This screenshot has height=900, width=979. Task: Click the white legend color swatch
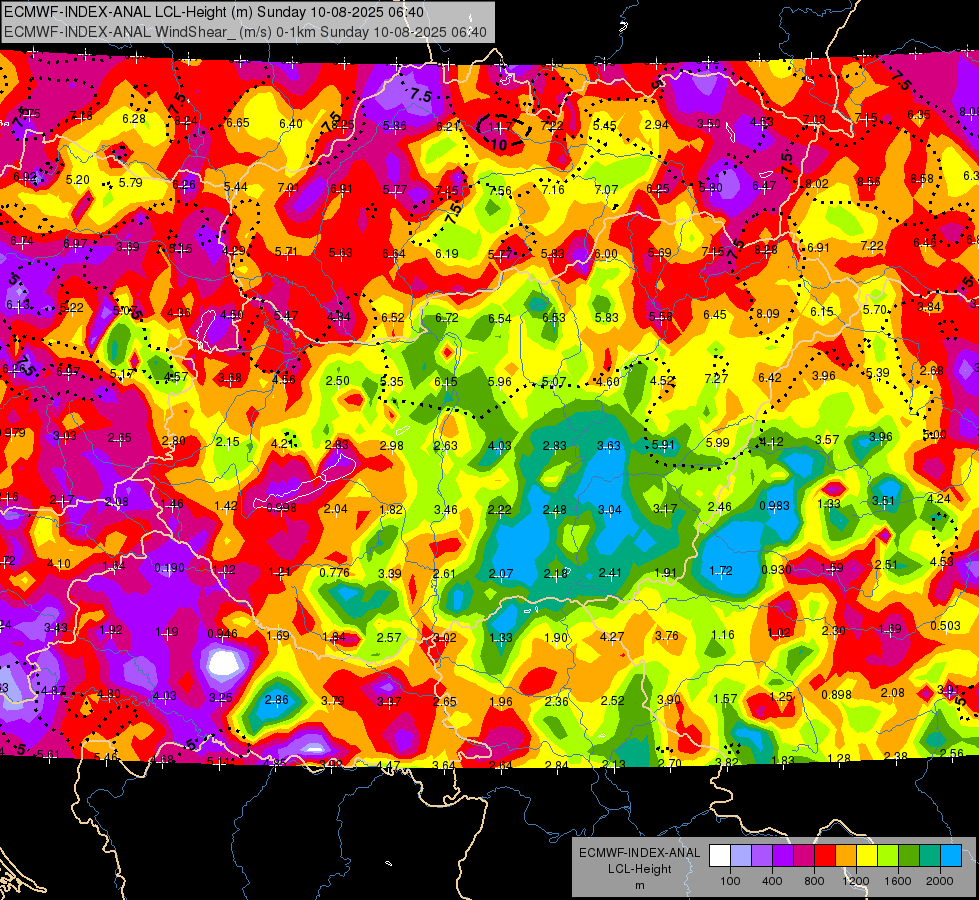[x=720, y=855]
